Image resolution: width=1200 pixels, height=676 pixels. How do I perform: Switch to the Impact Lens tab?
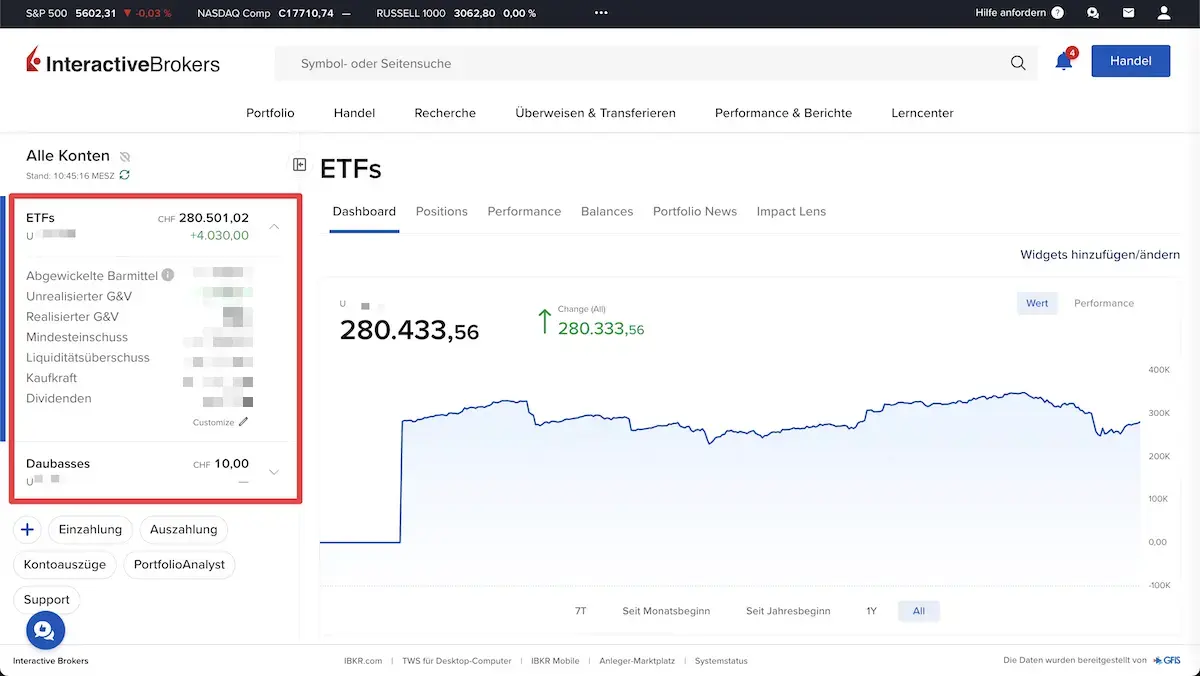coord(791,212)
